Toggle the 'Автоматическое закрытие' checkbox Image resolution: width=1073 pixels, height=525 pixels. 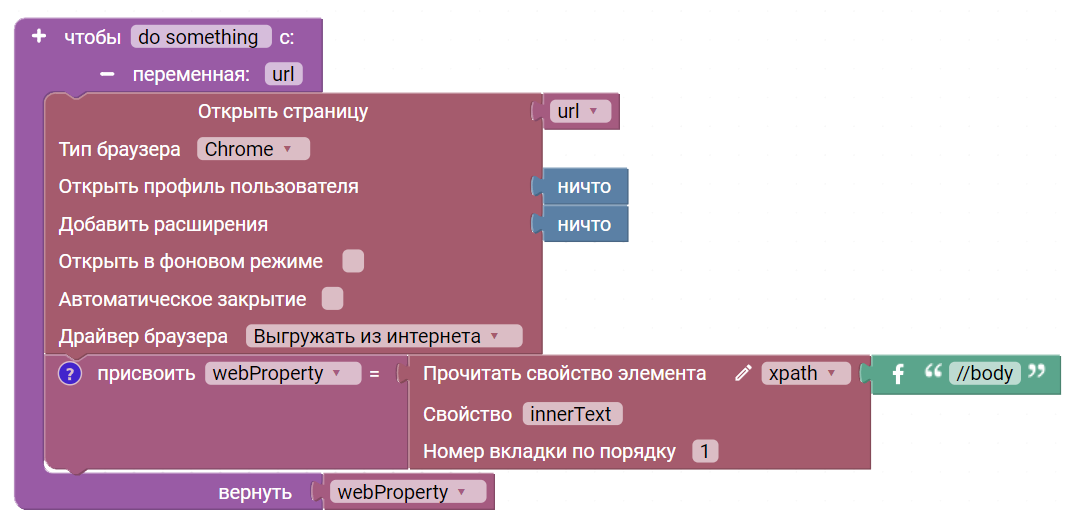(333, 299)
